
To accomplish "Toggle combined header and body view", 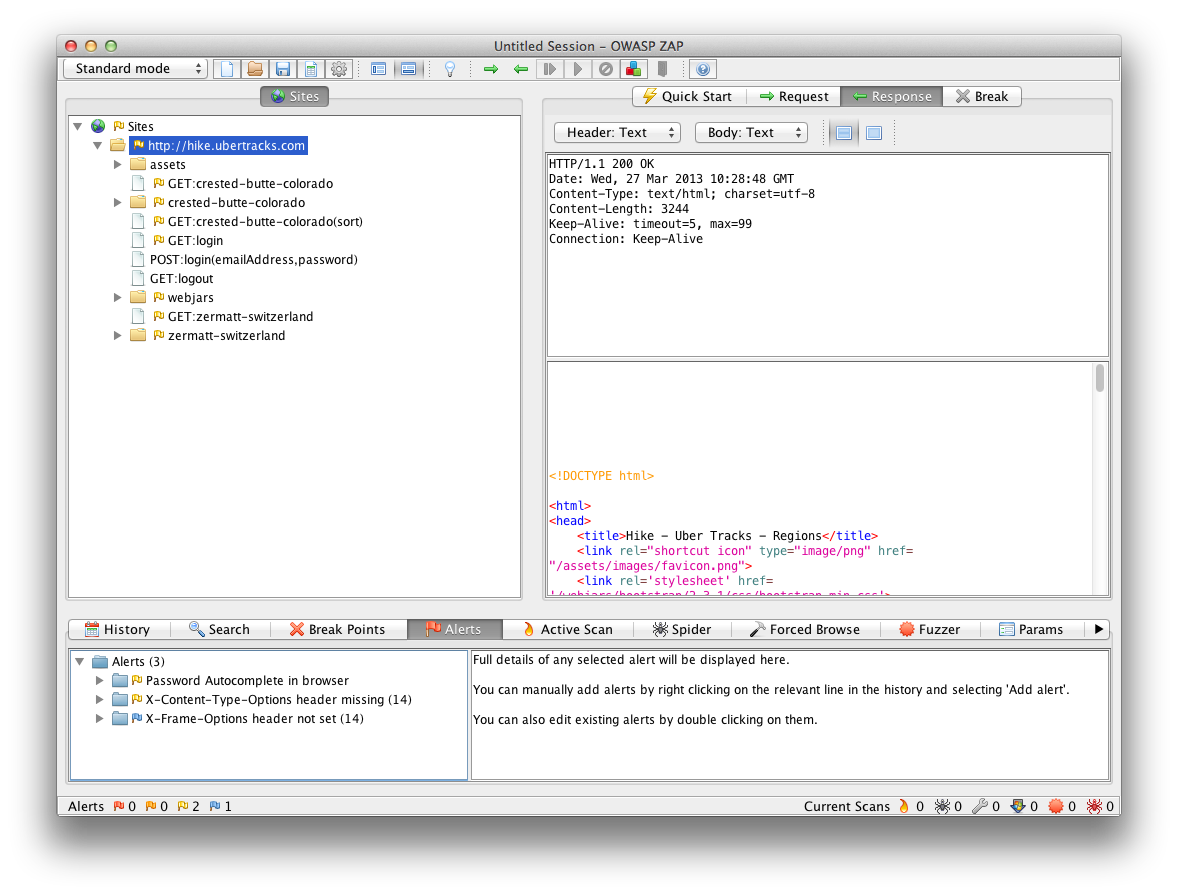I will [x=873, y=133].
